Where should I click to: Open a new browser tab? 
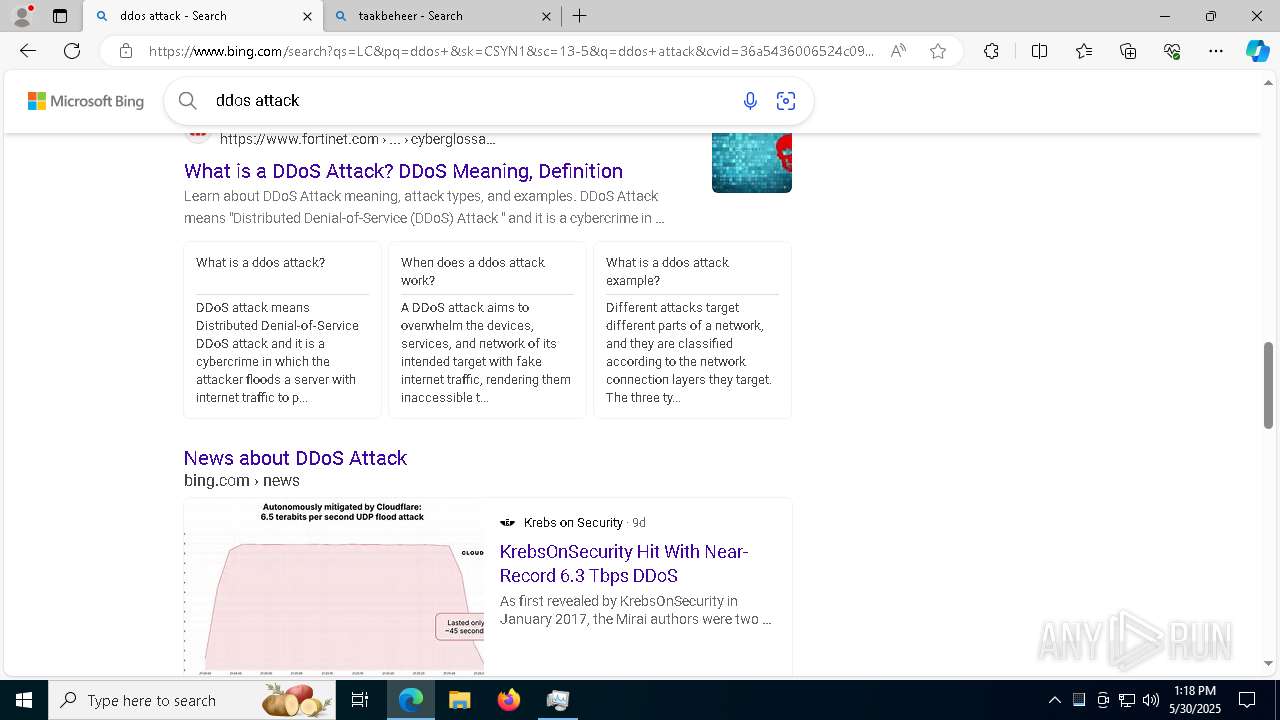tap(579, 16)
